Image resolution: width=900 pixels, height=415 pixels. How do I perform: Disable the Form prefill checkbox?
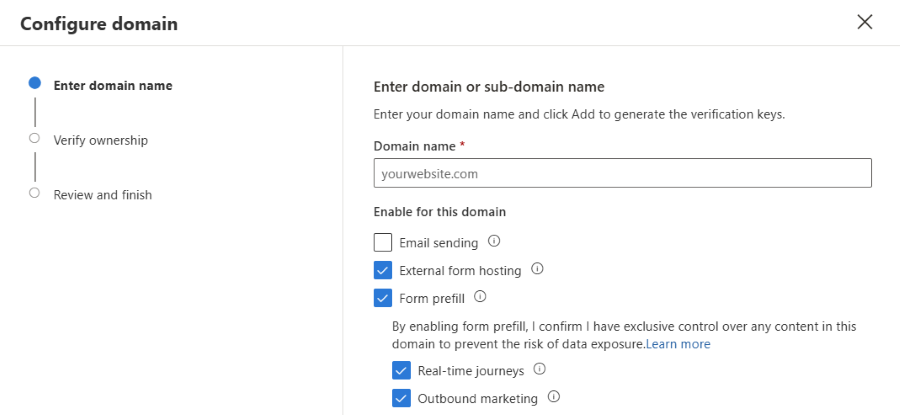coord(383,297)
